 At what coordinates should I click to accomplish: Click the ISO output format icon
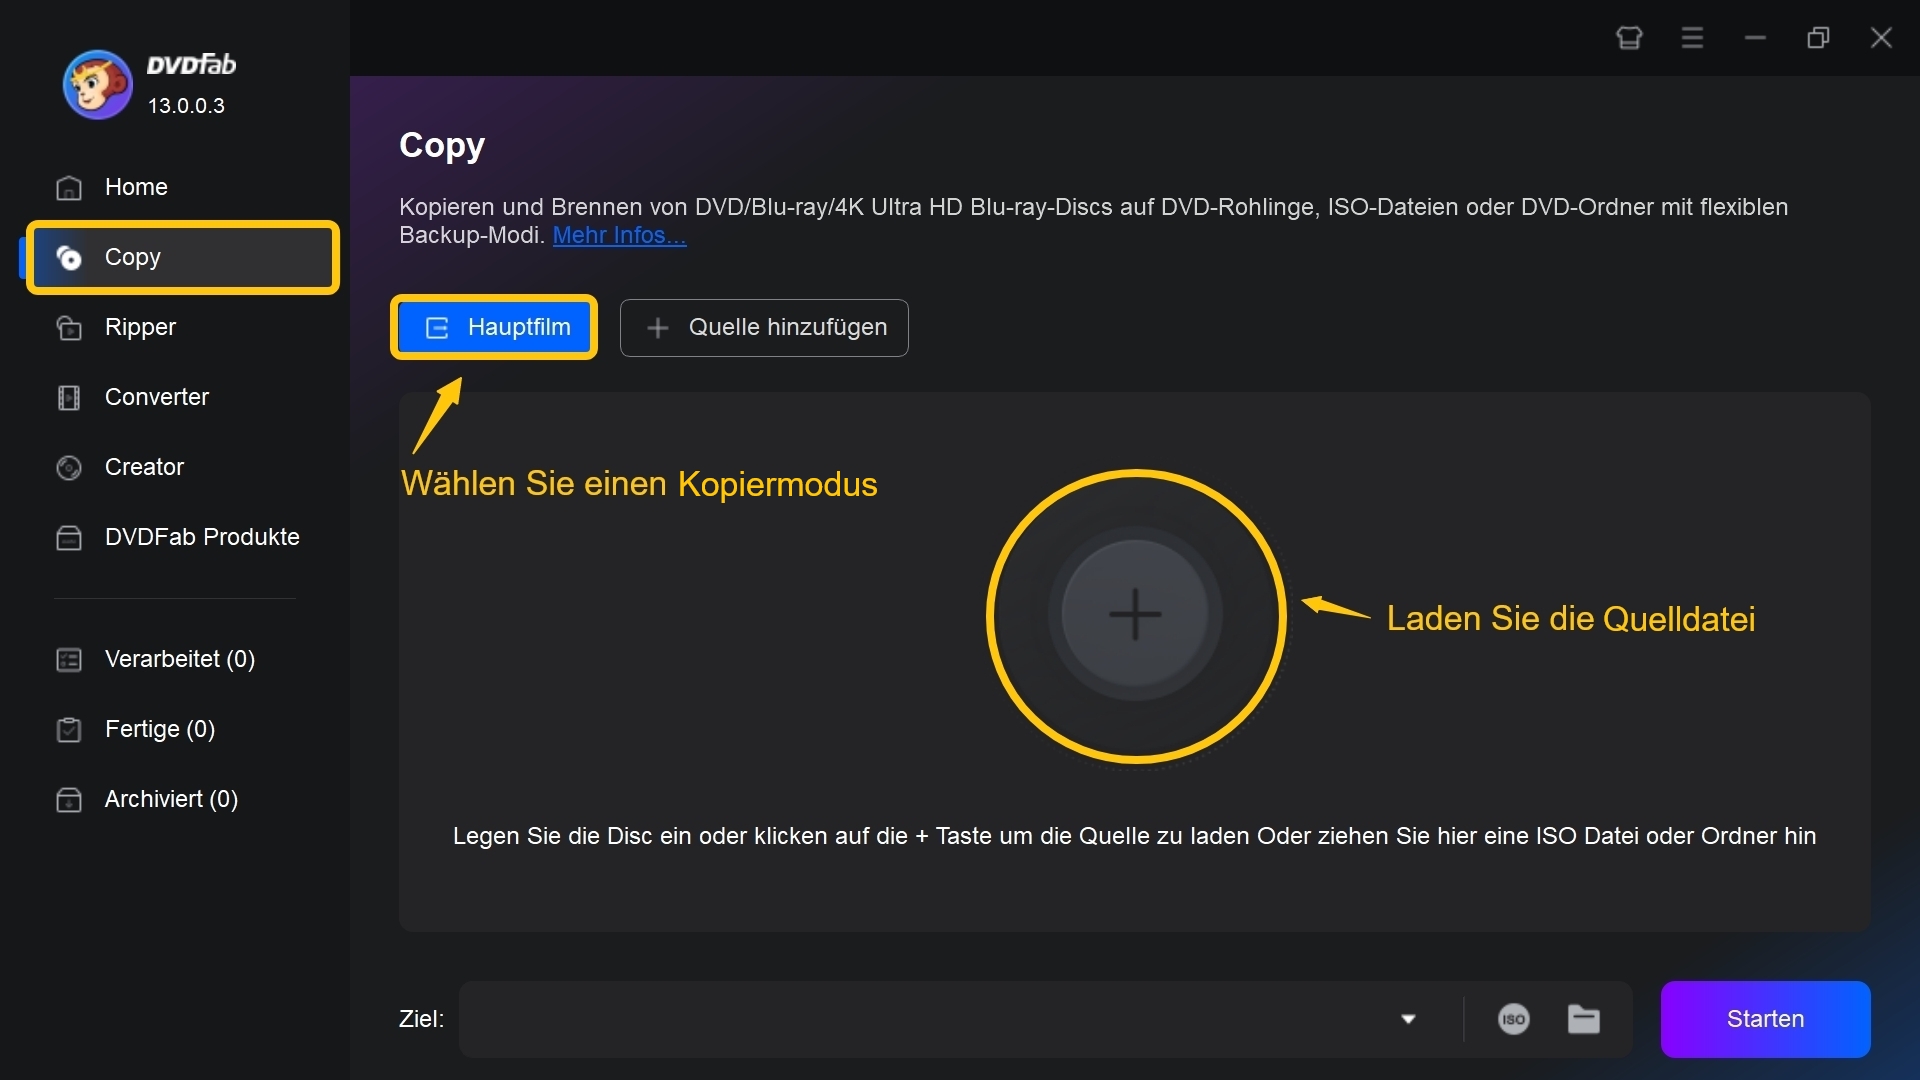point(1514,1015)
